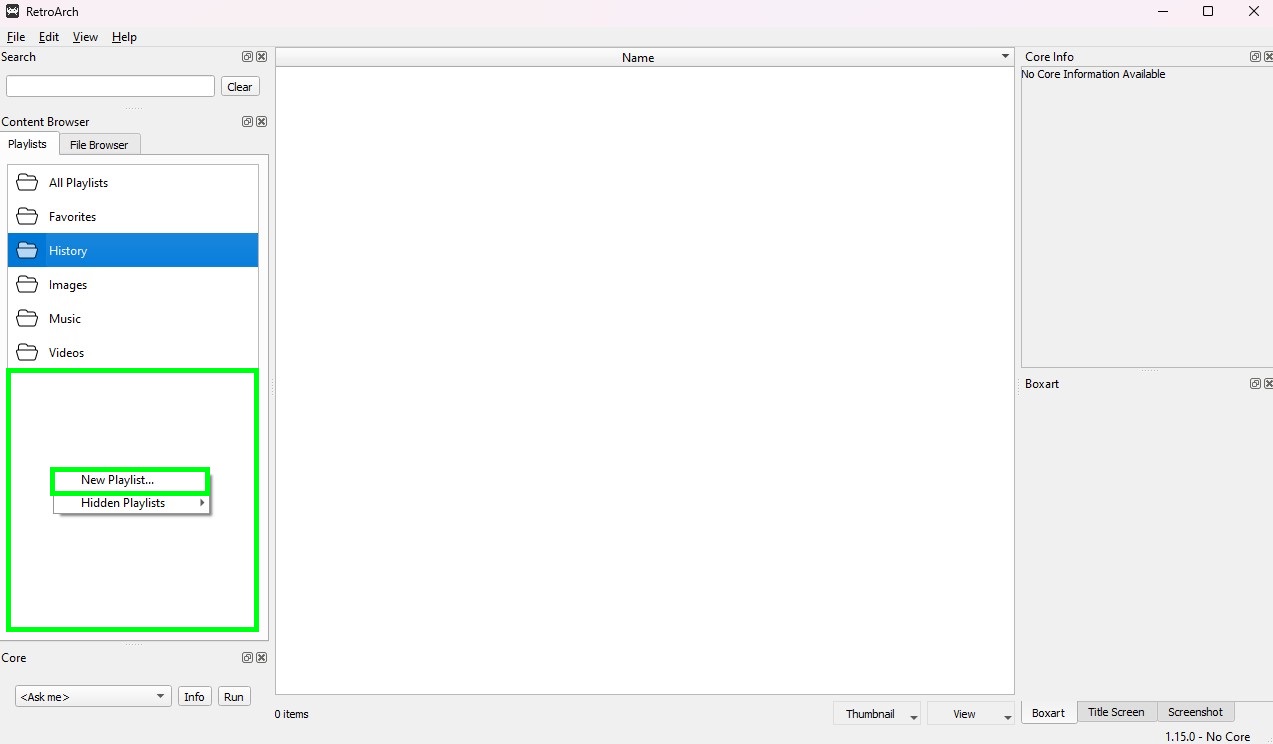Screen dimensions: 1273x744
Task: Select the Music playlist
Action: tap(133, 319)
